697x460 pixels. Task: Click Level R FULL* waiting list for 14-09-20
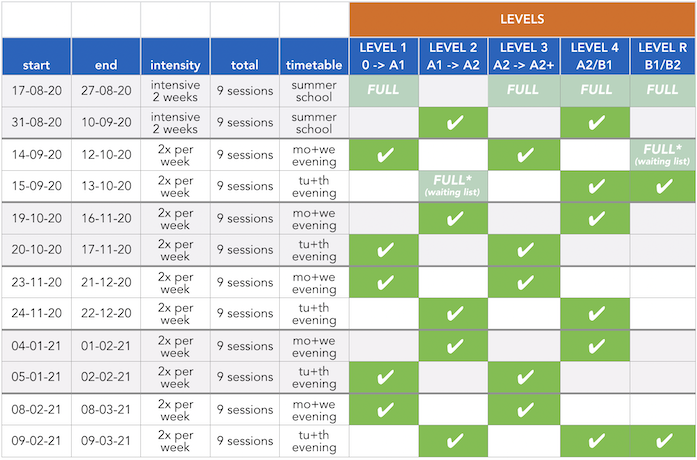coord(663,155)
